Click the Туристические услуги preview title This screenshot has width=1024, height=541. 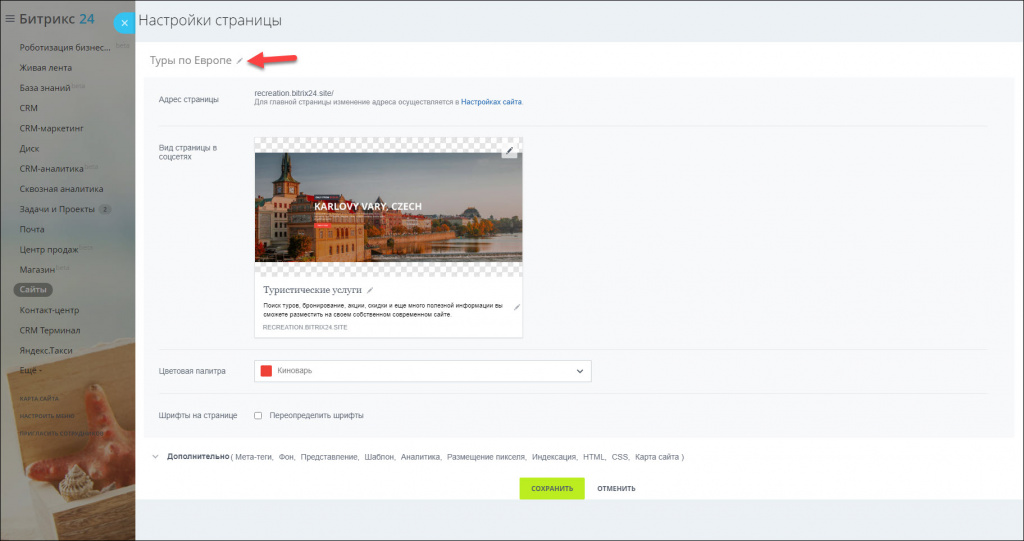[x=312, y=290]
